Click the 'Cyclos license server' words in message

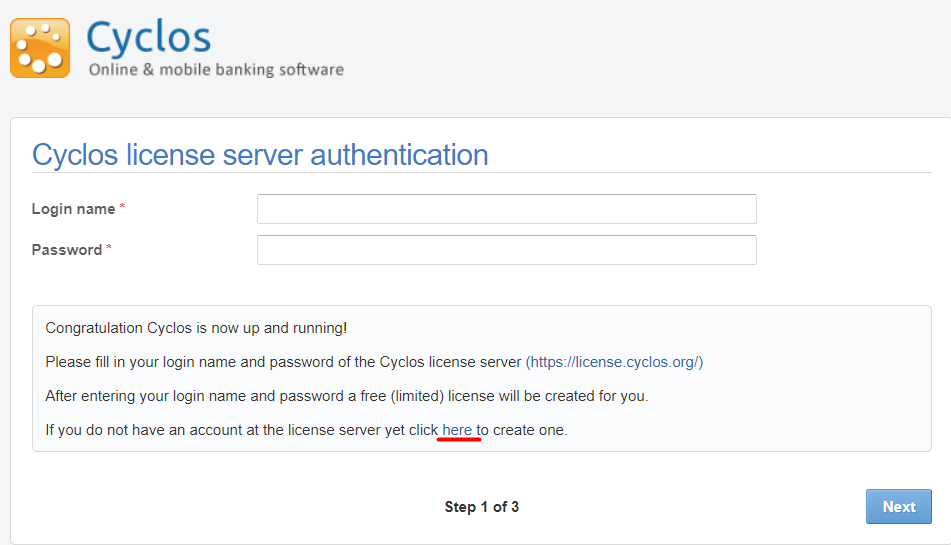450,362
